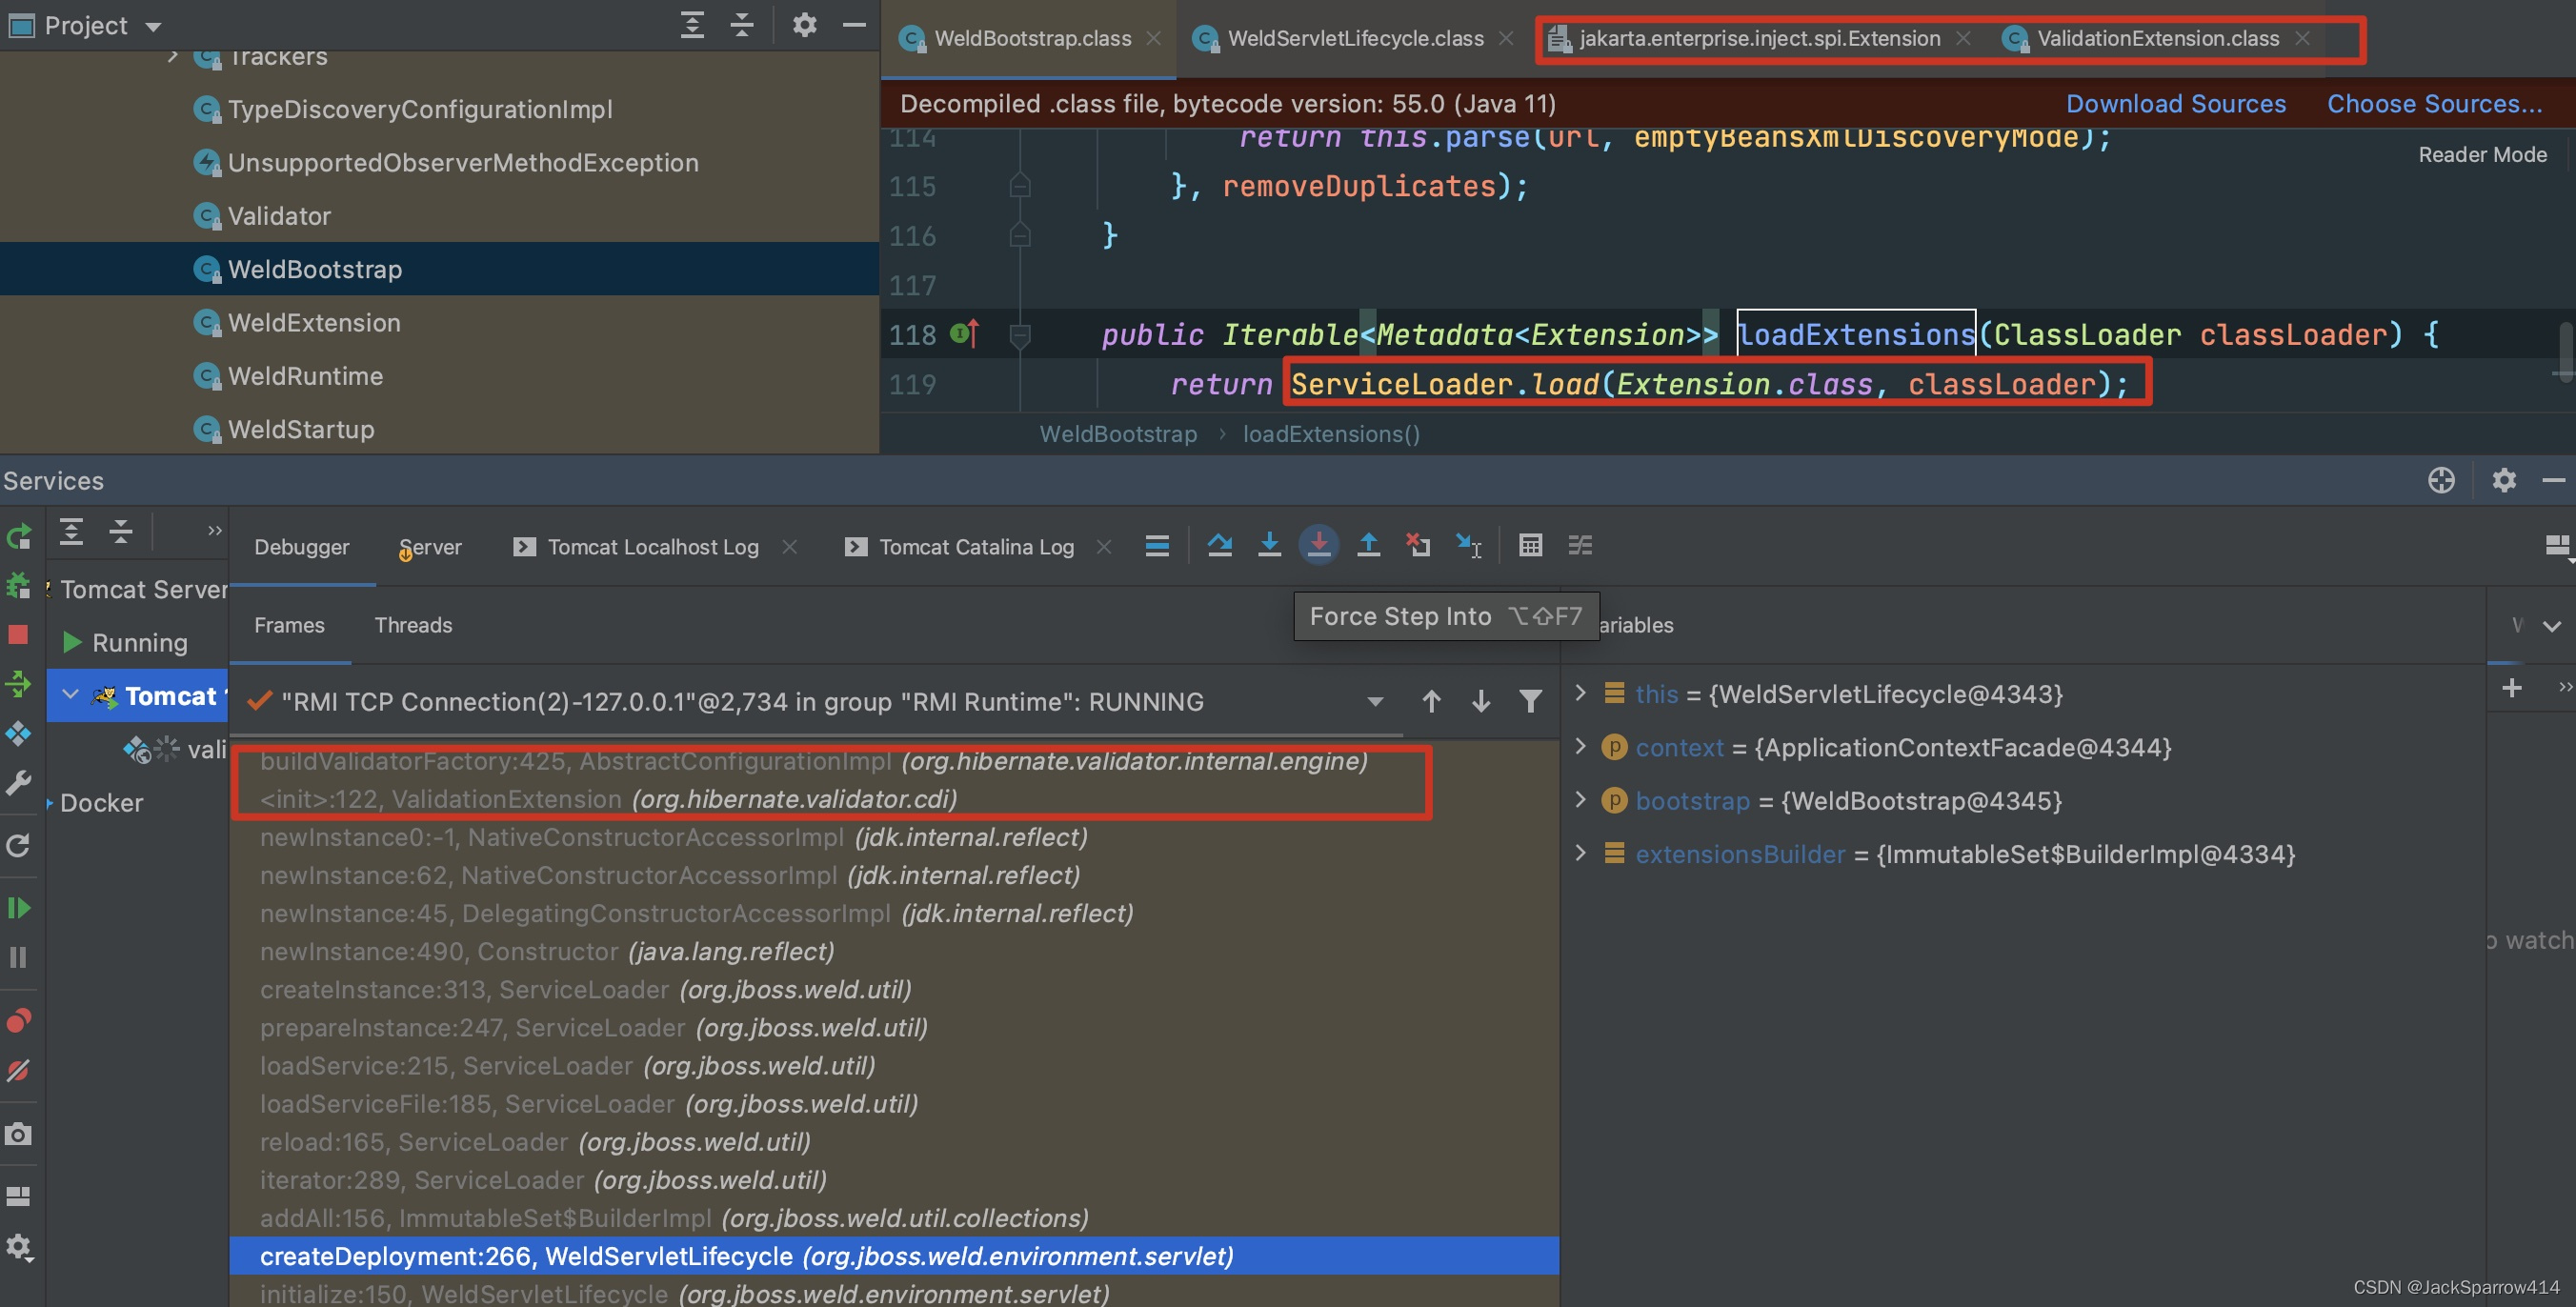Open Project panel settings gear
The image size is (2576, 1307).
coord(804,25)
